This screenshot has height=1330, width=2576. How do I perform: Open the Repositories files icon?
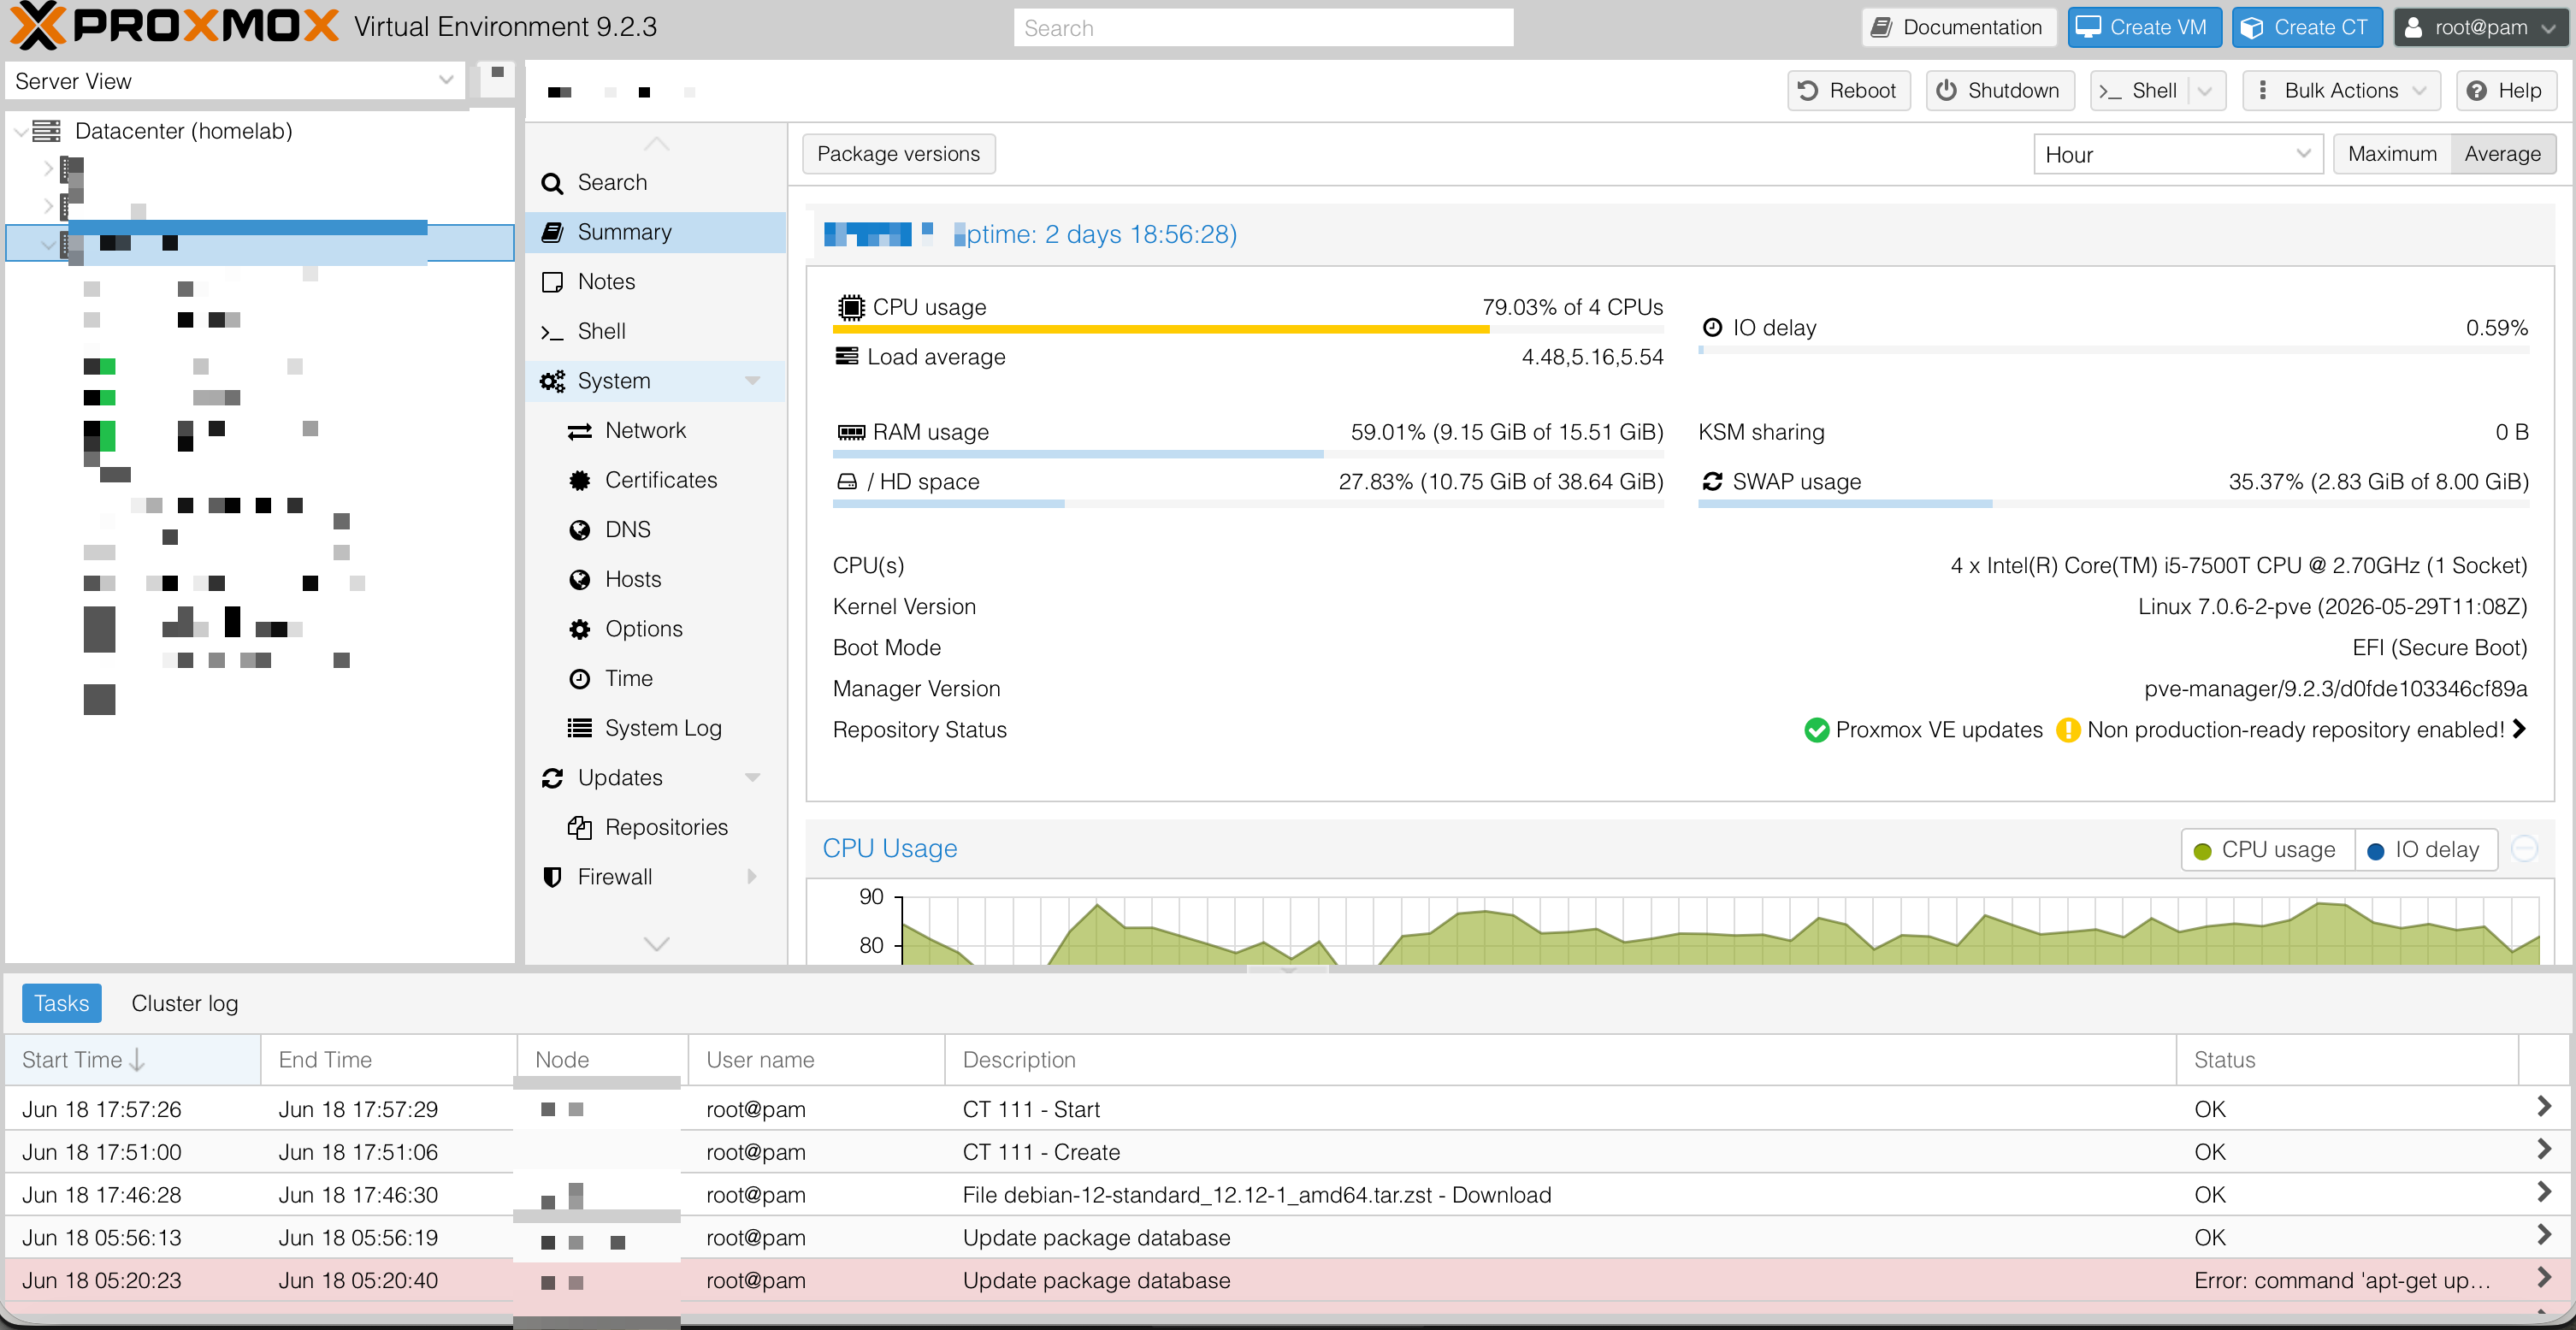coord(579,827)
